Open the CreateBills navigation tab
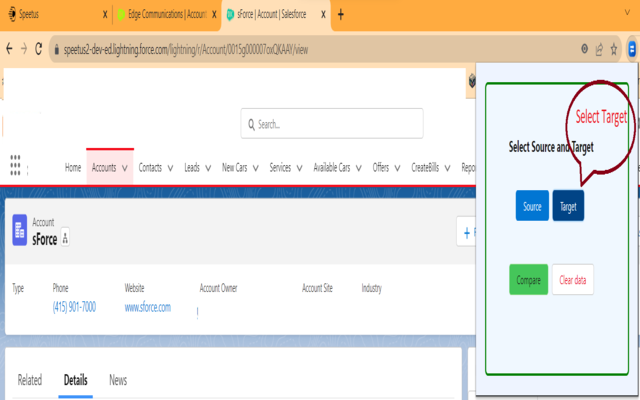The width and height of the screenshot is (640, 400). [x=425, y=167]
